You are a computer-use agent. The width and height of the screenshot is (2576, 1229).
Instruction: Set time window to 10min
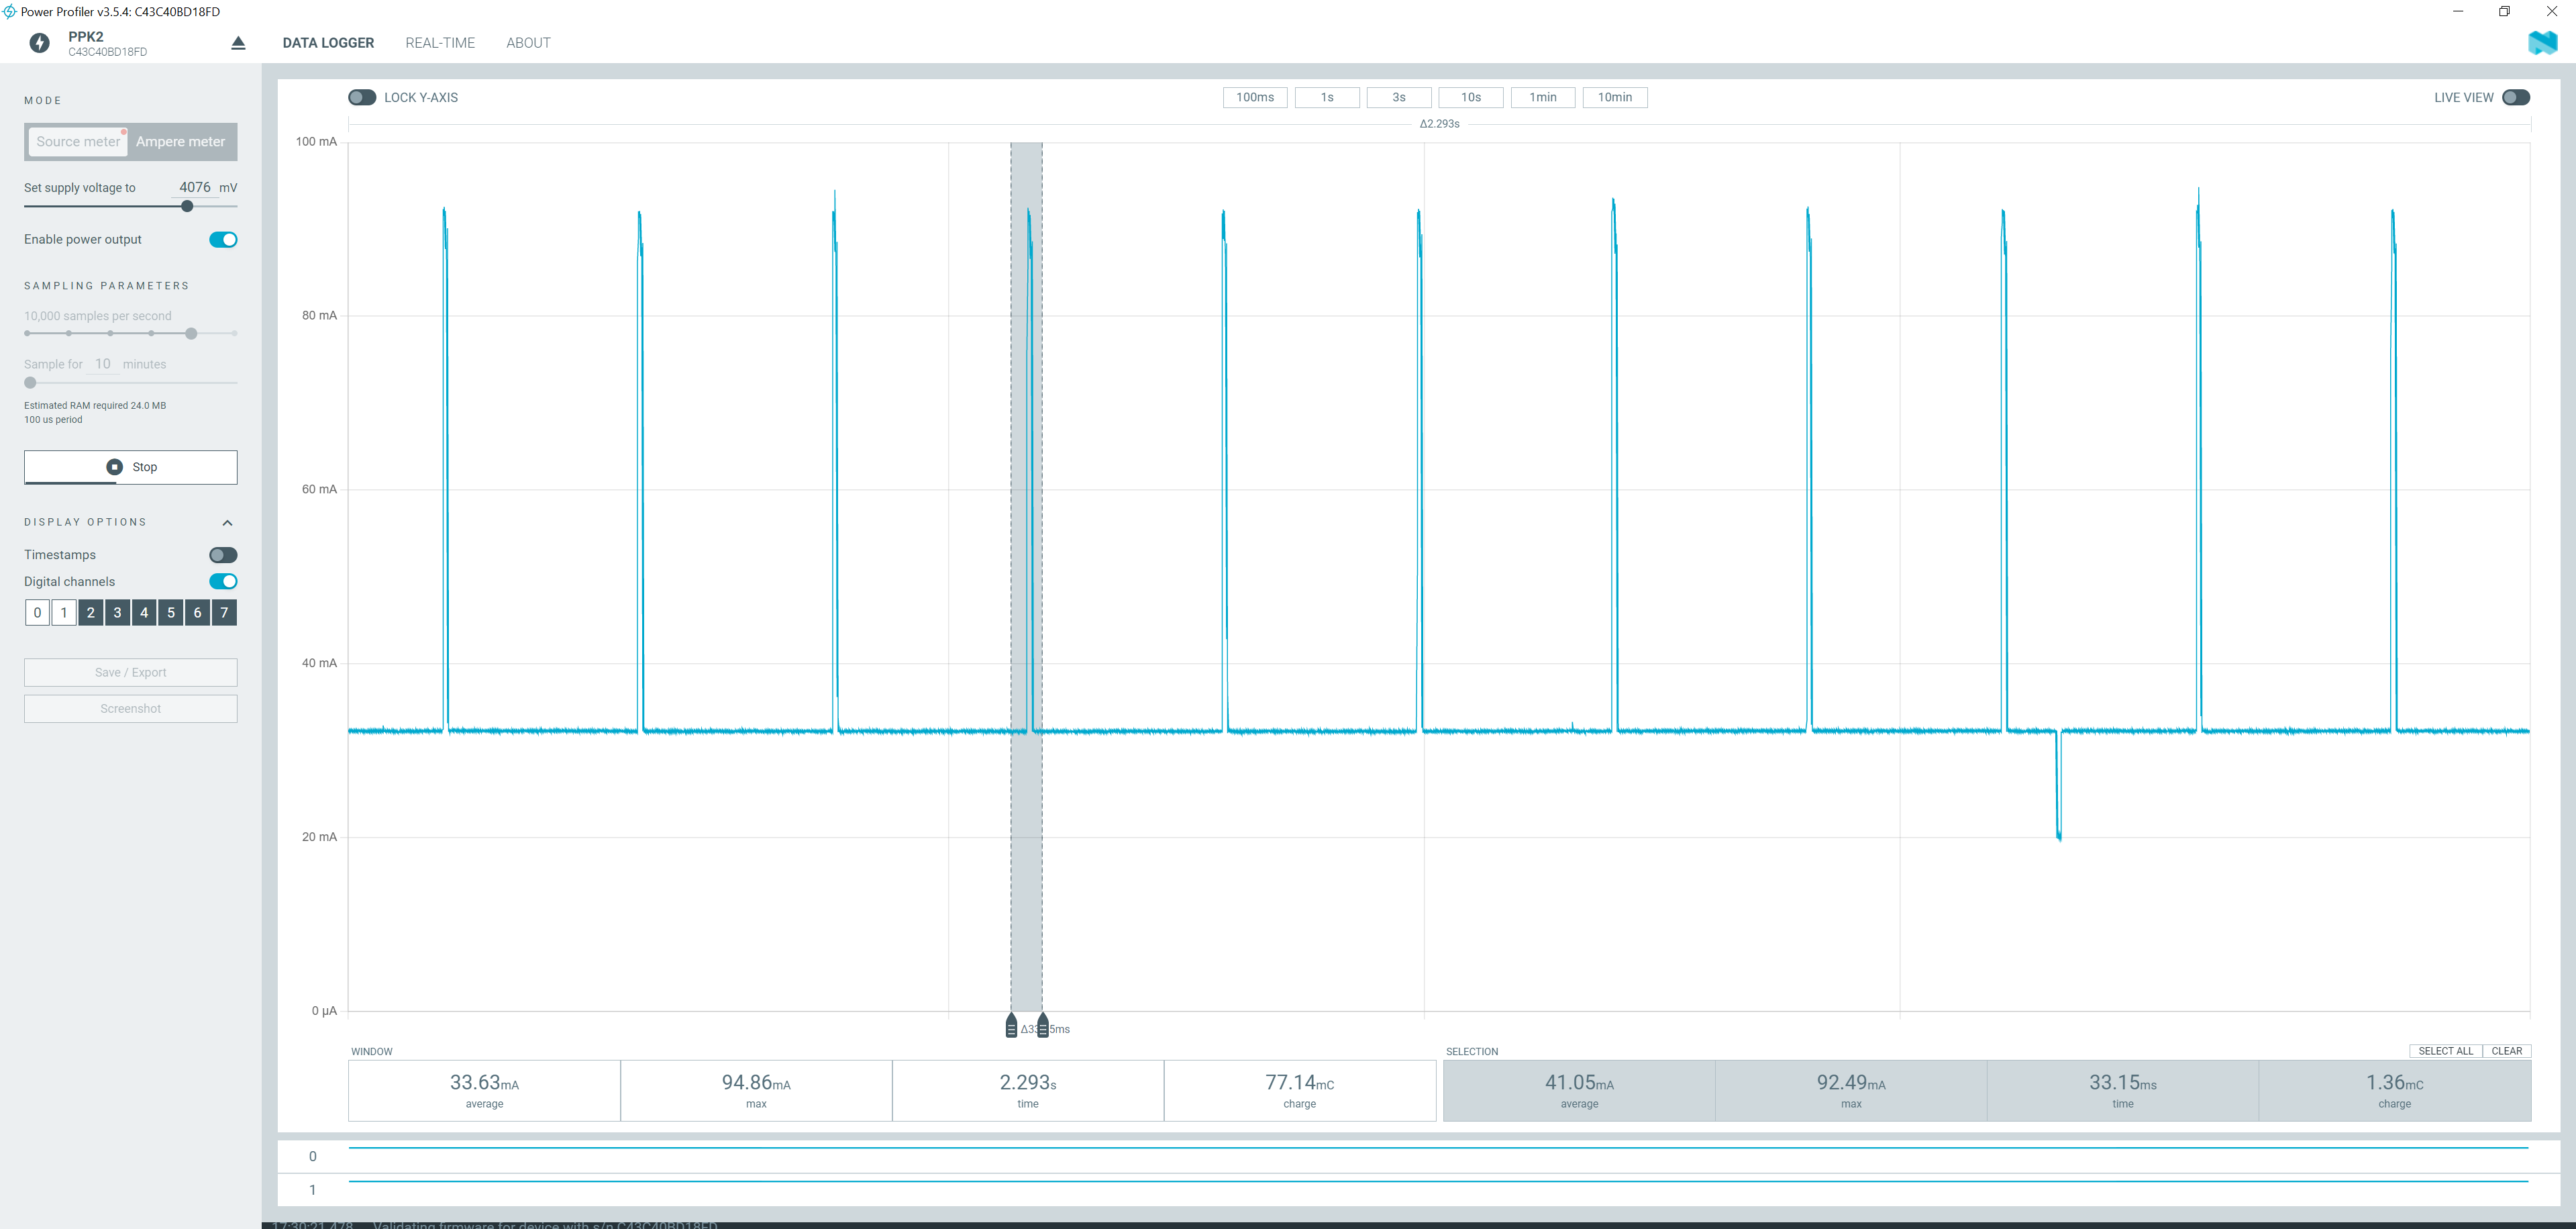(1615, 97)
